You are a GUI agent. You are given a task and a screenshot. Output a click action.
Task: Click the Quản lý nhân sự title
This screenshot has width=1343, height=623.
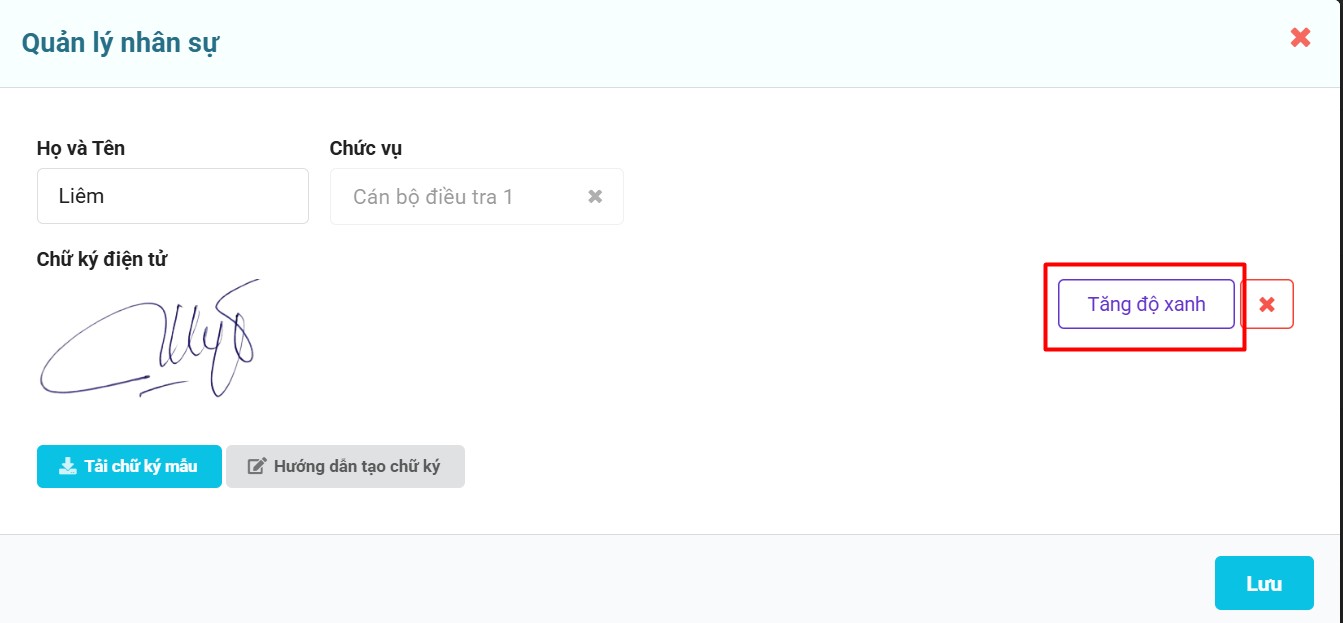[x=120, y=43]
